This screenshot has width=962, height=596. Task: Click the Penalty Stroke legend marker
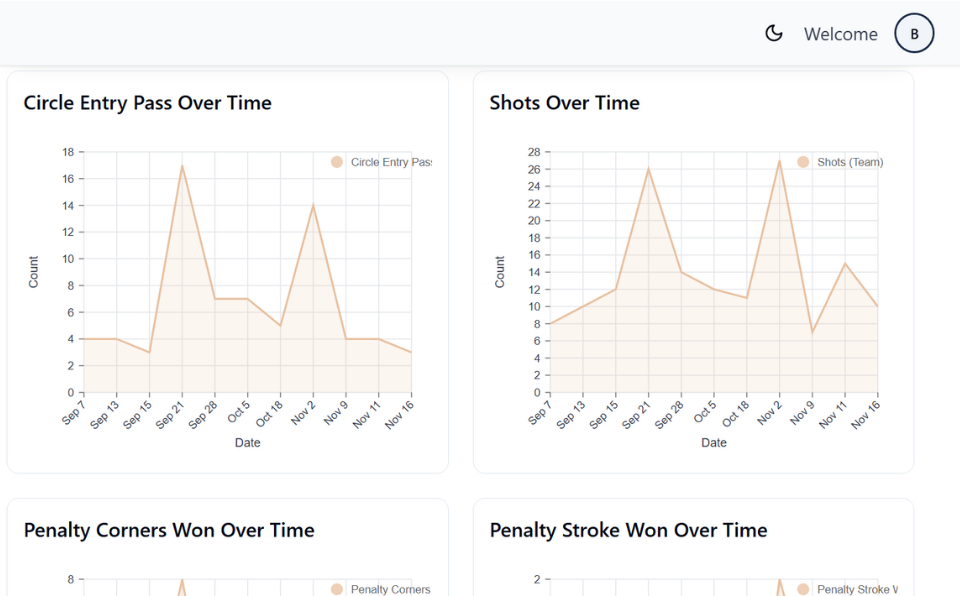pyautogui.click(x=805, y=589)
